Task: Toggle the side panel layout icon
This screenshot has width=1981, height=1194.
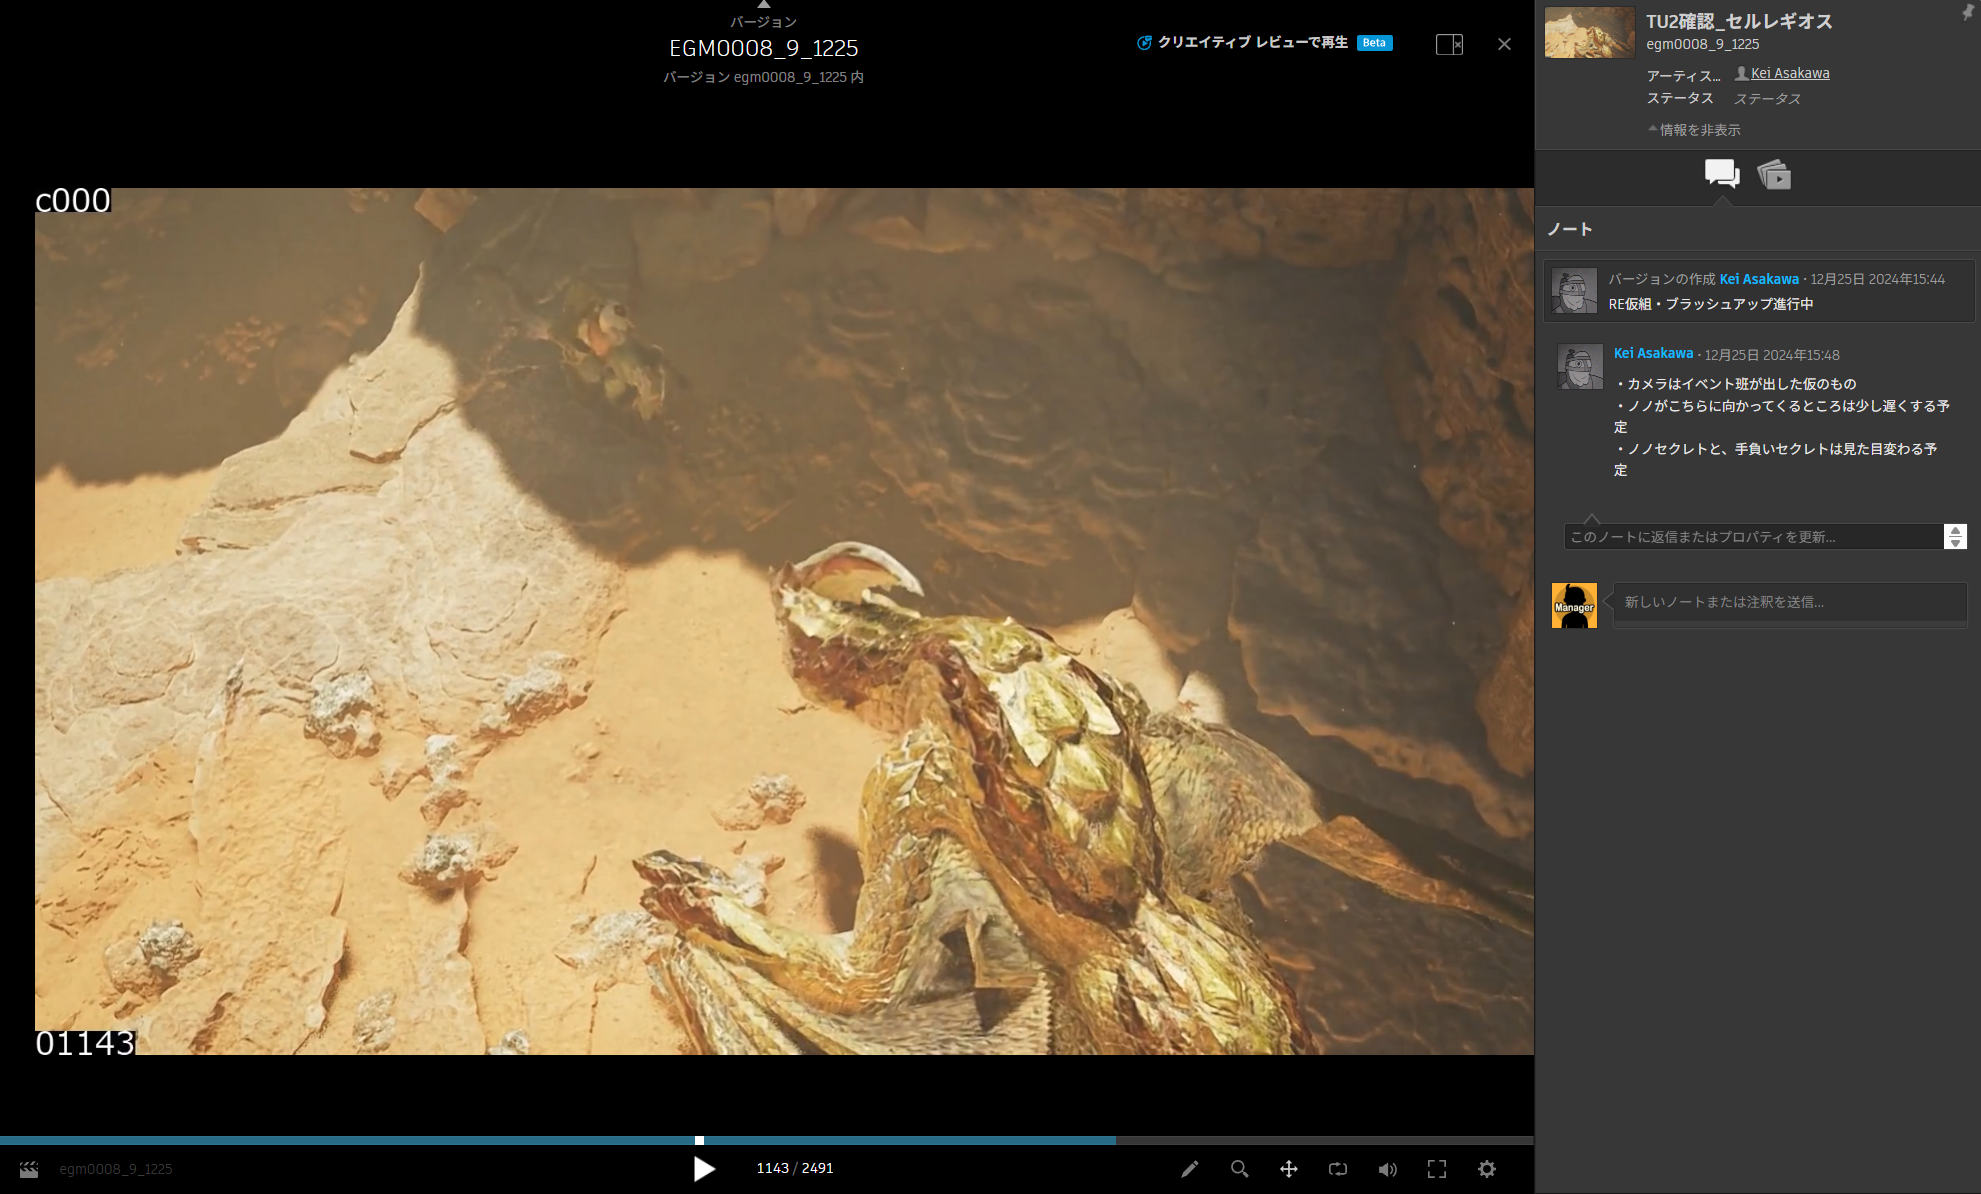Action: [1449, 44]
